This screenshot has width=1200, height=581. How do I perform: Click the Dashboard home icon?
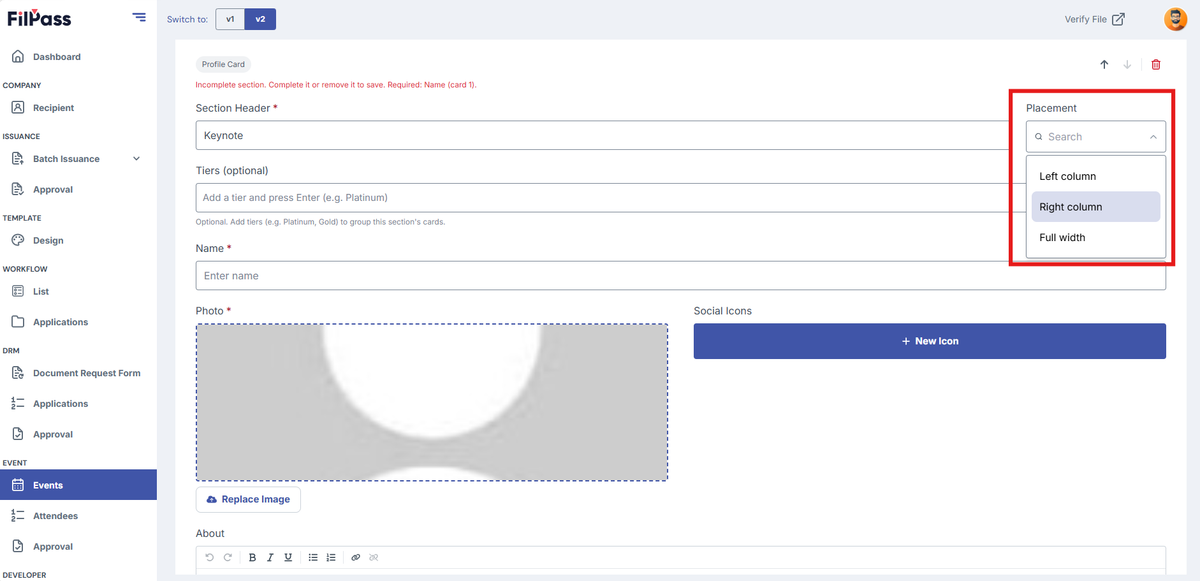pos(17,57)
